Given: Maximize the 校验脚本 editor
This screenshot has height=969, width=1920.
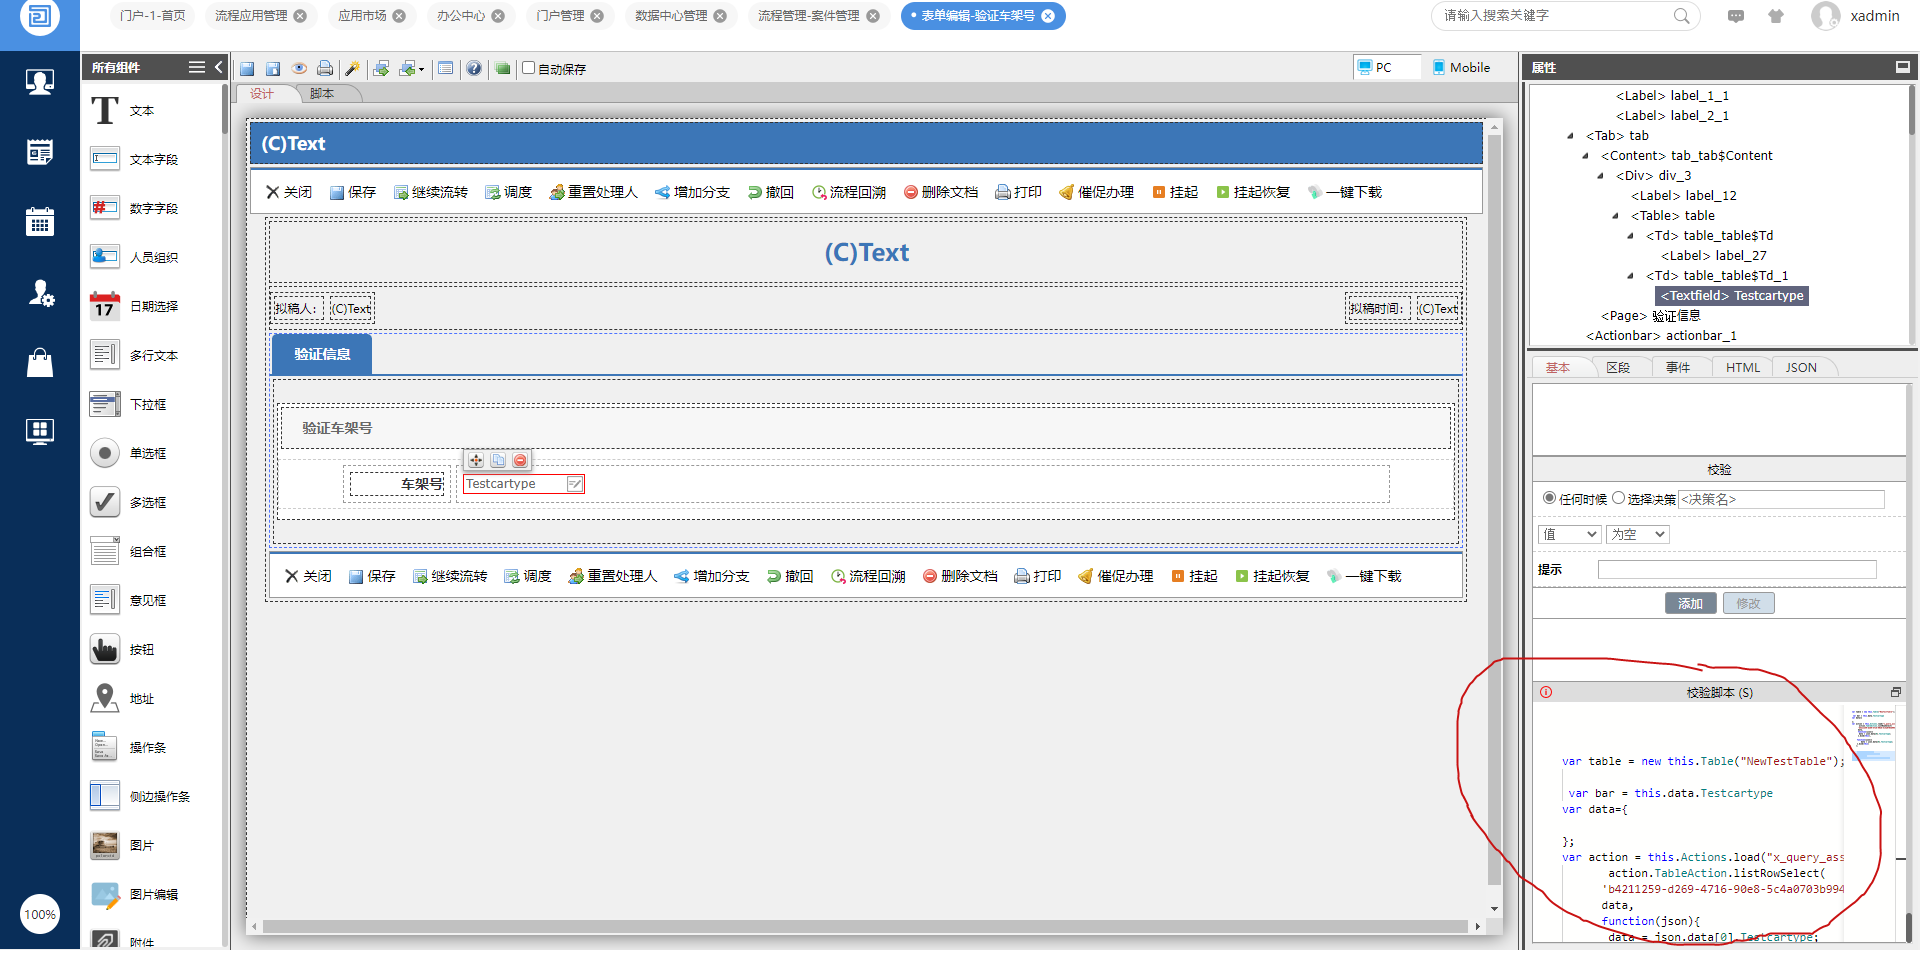Looking at the screenshot, I should click(x=1895, y=692).
